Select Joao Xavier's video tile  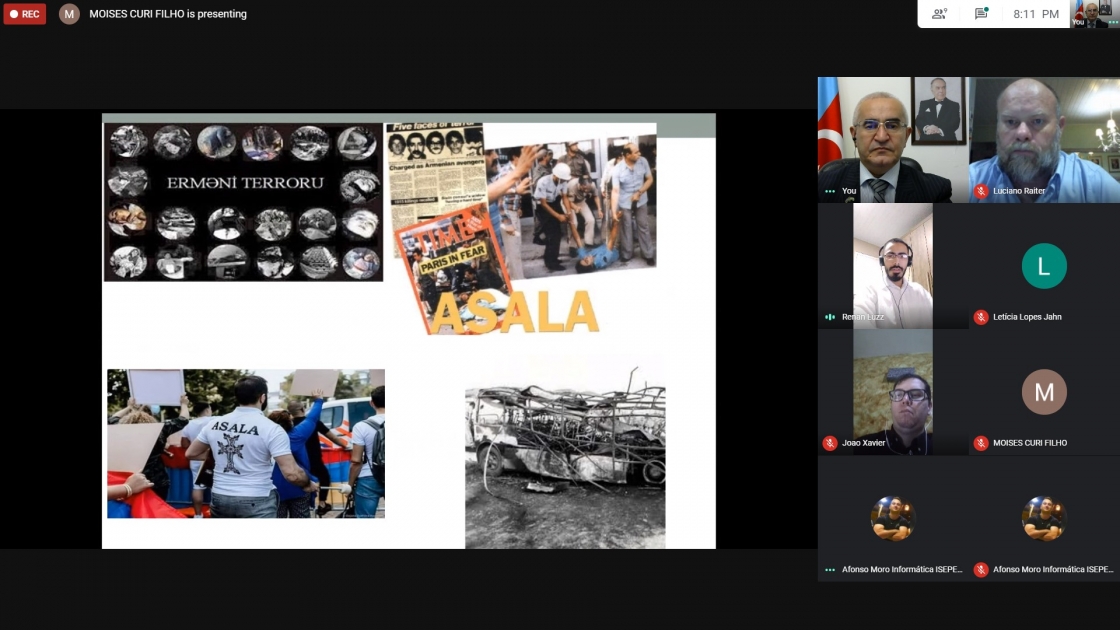tap(893, 391)
